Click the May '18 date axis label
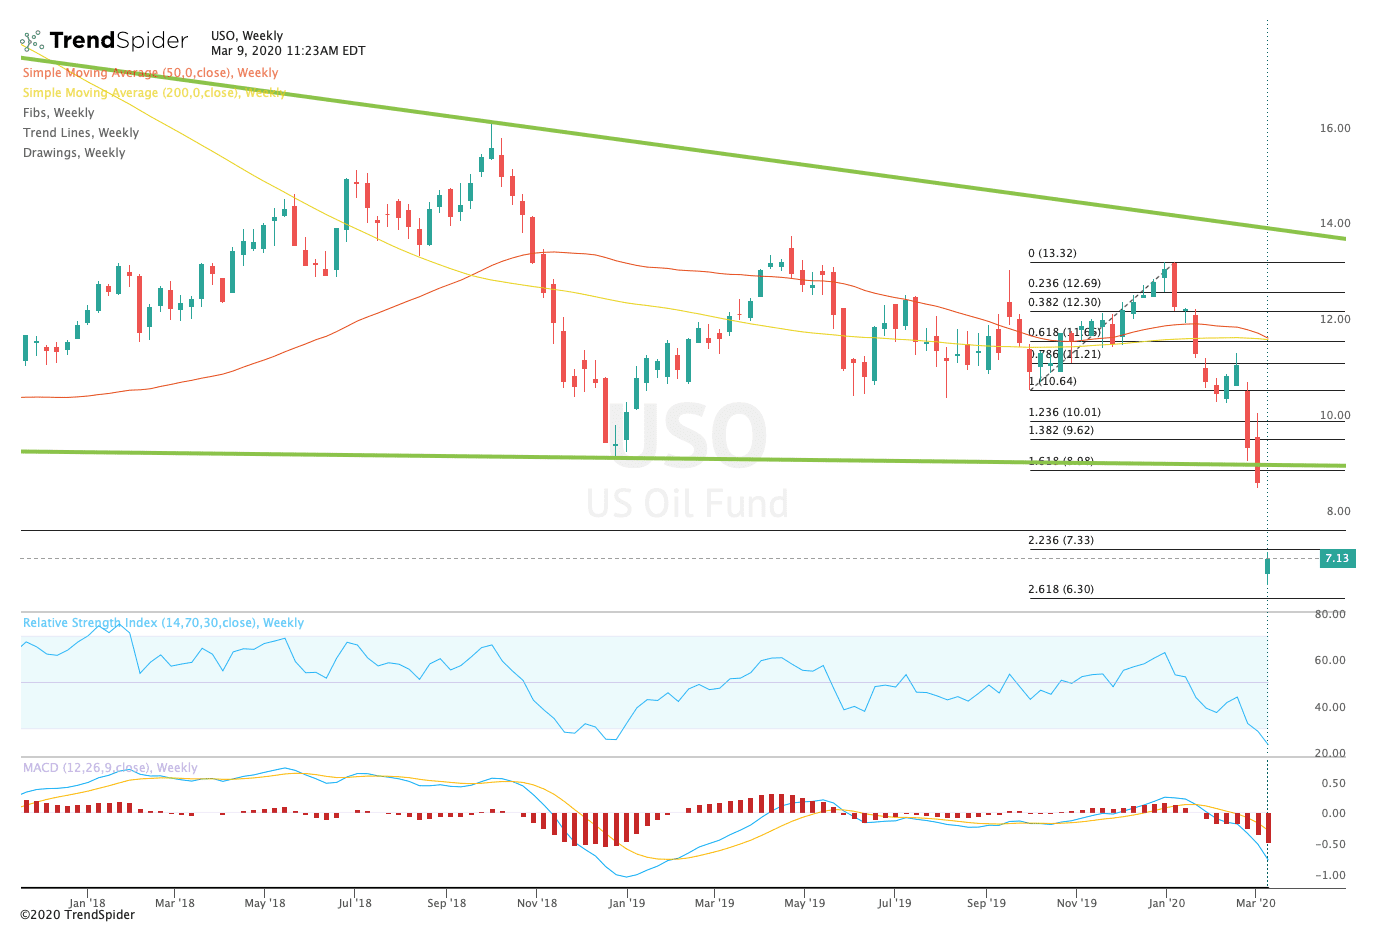This screenshot has width=1376, height=934. [x=265, y=903]
